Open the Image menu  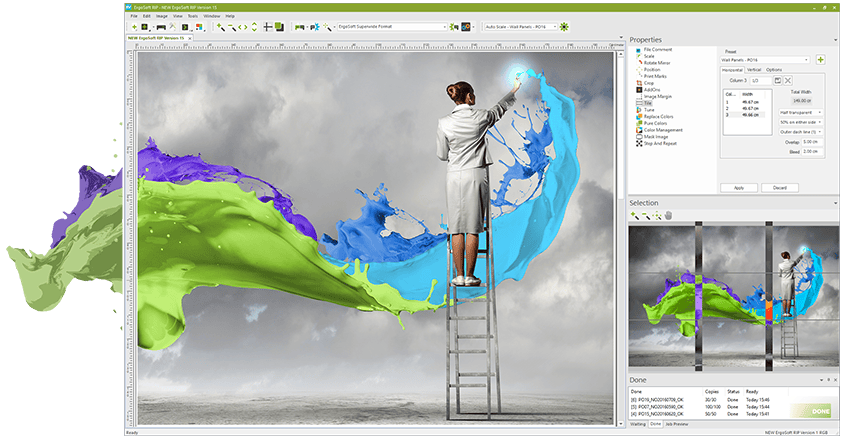[162, 16]
